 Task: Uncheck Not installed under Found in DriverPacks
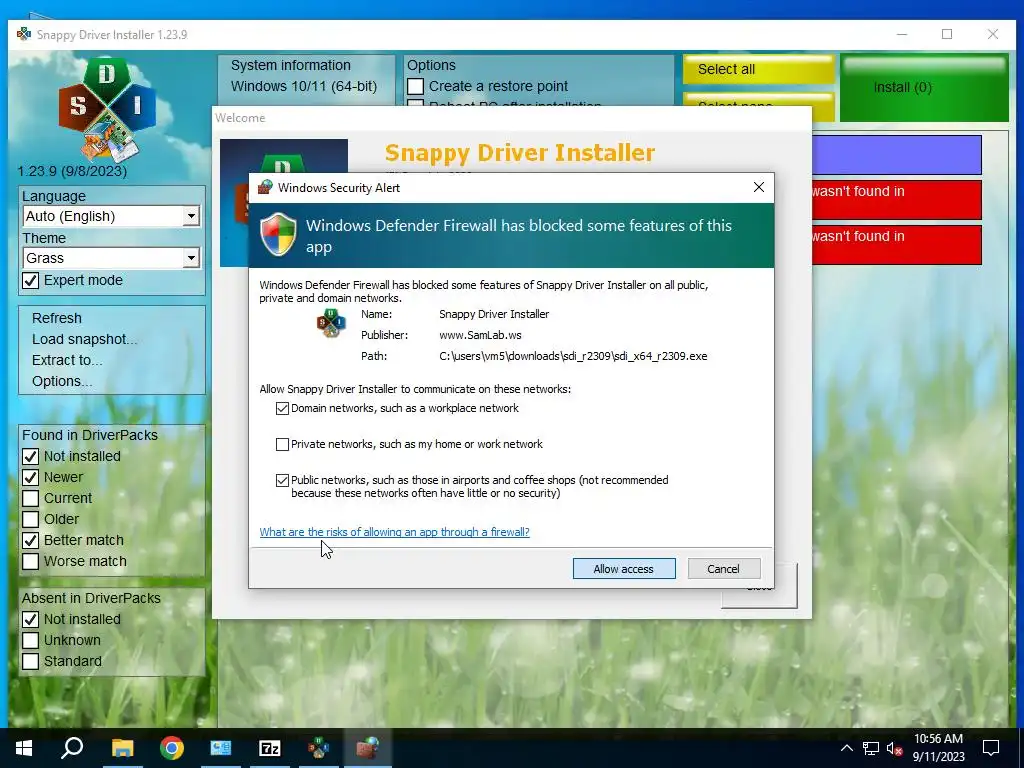pyautogui.click(x=30, y=456)
